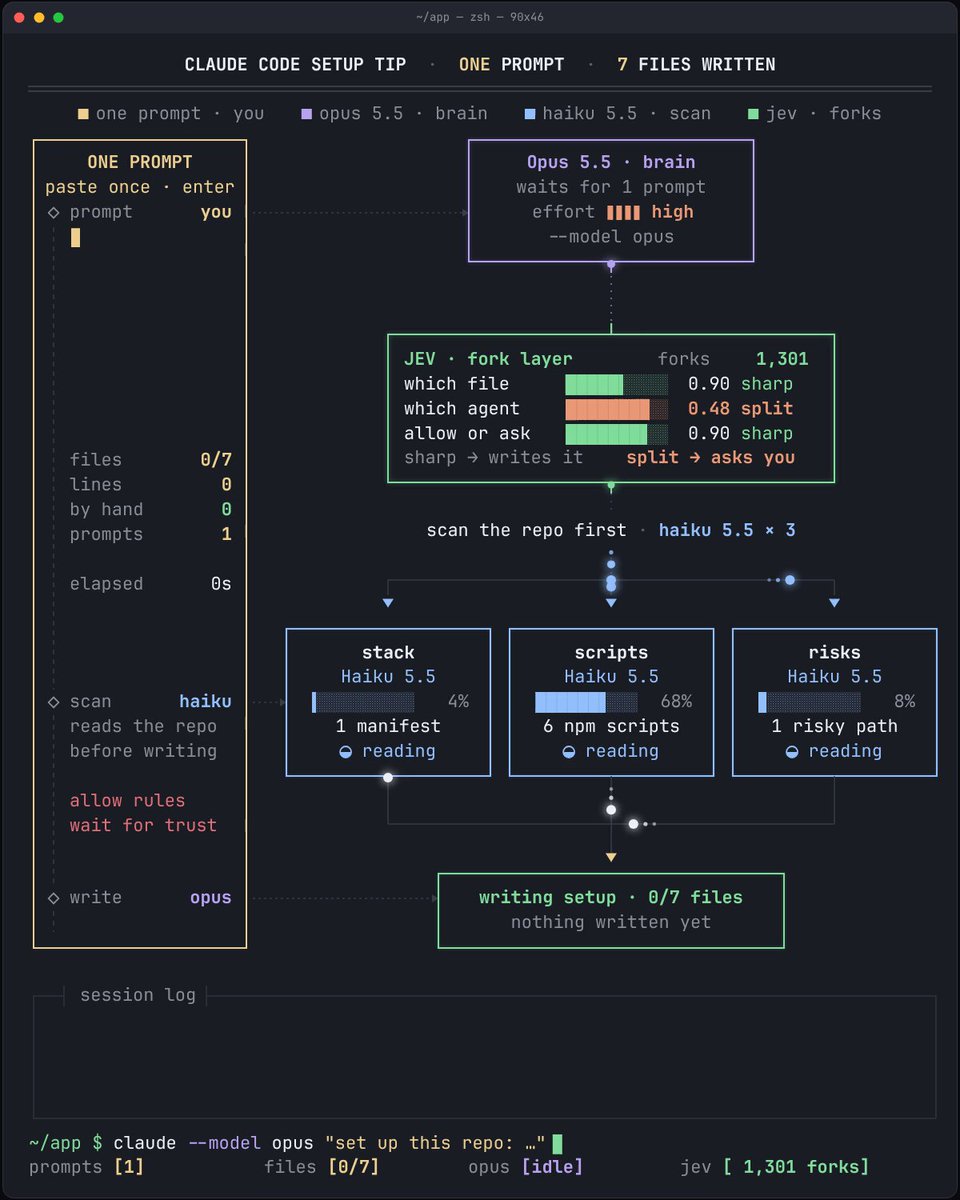Click the "nothing written yet" text
The image size is (960, 1200).
(611, 922)
